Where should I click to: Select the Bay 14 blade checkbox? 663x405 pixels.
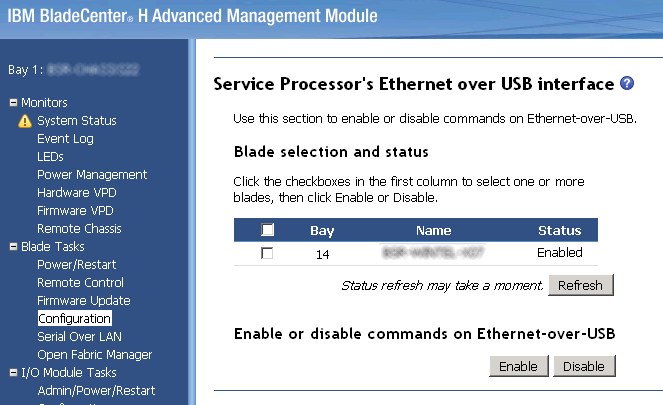267,254
